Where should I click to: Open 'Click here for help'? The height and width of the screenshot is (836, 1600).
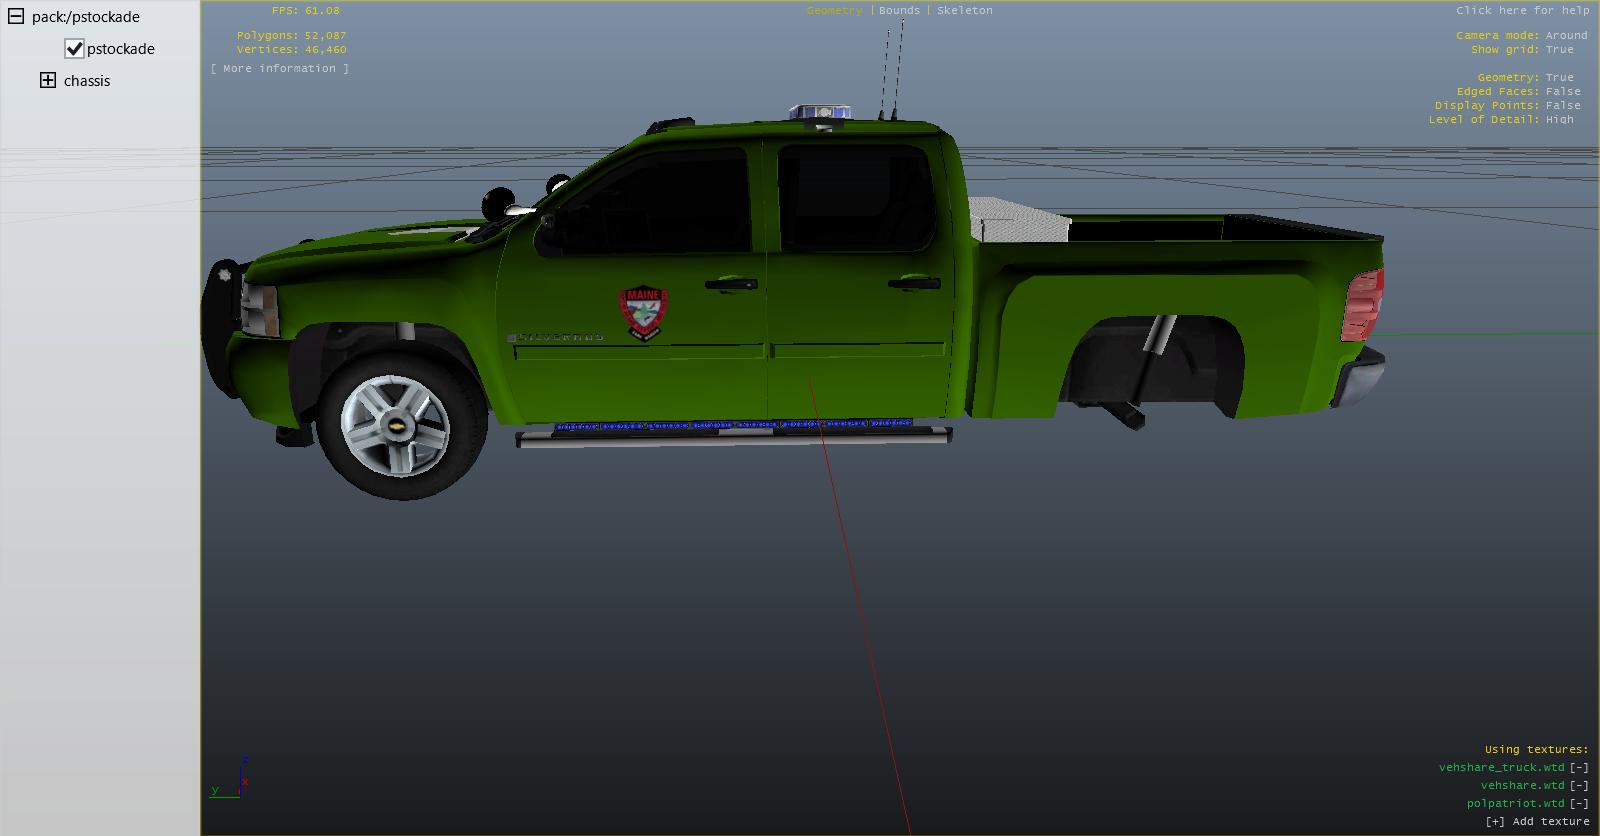point(1522,10)
